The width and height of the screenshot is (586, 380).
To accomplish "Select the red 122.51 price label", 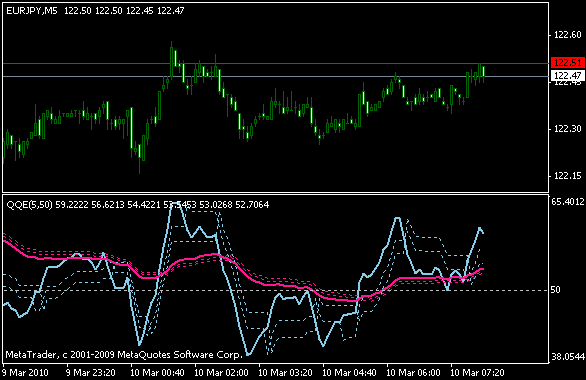I will click(568, 63).
